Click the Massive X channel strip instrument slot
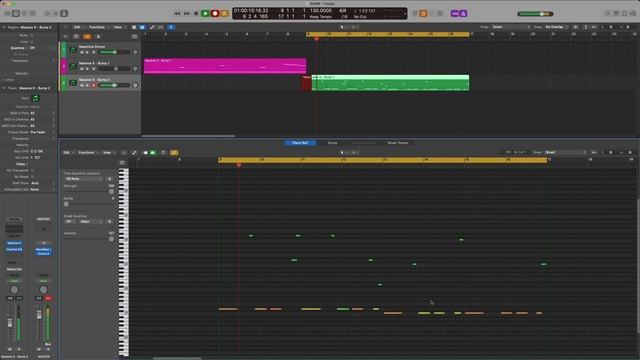Viewport: 640px width, 360px height. (x=14, y=243)
